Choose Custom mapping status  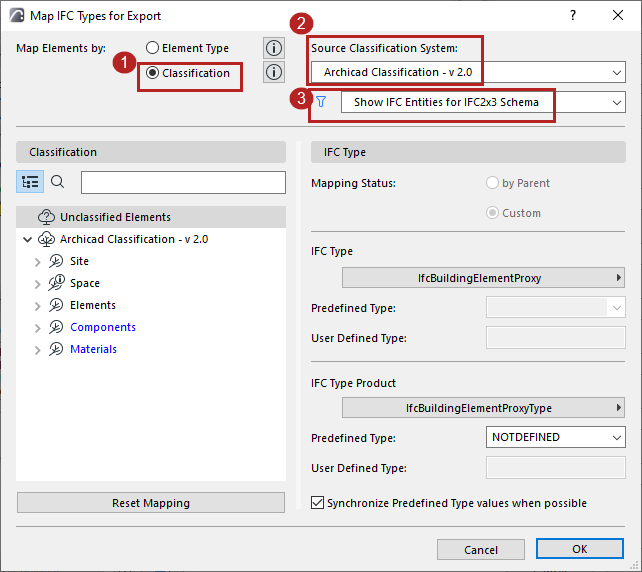tap(492, 213)
